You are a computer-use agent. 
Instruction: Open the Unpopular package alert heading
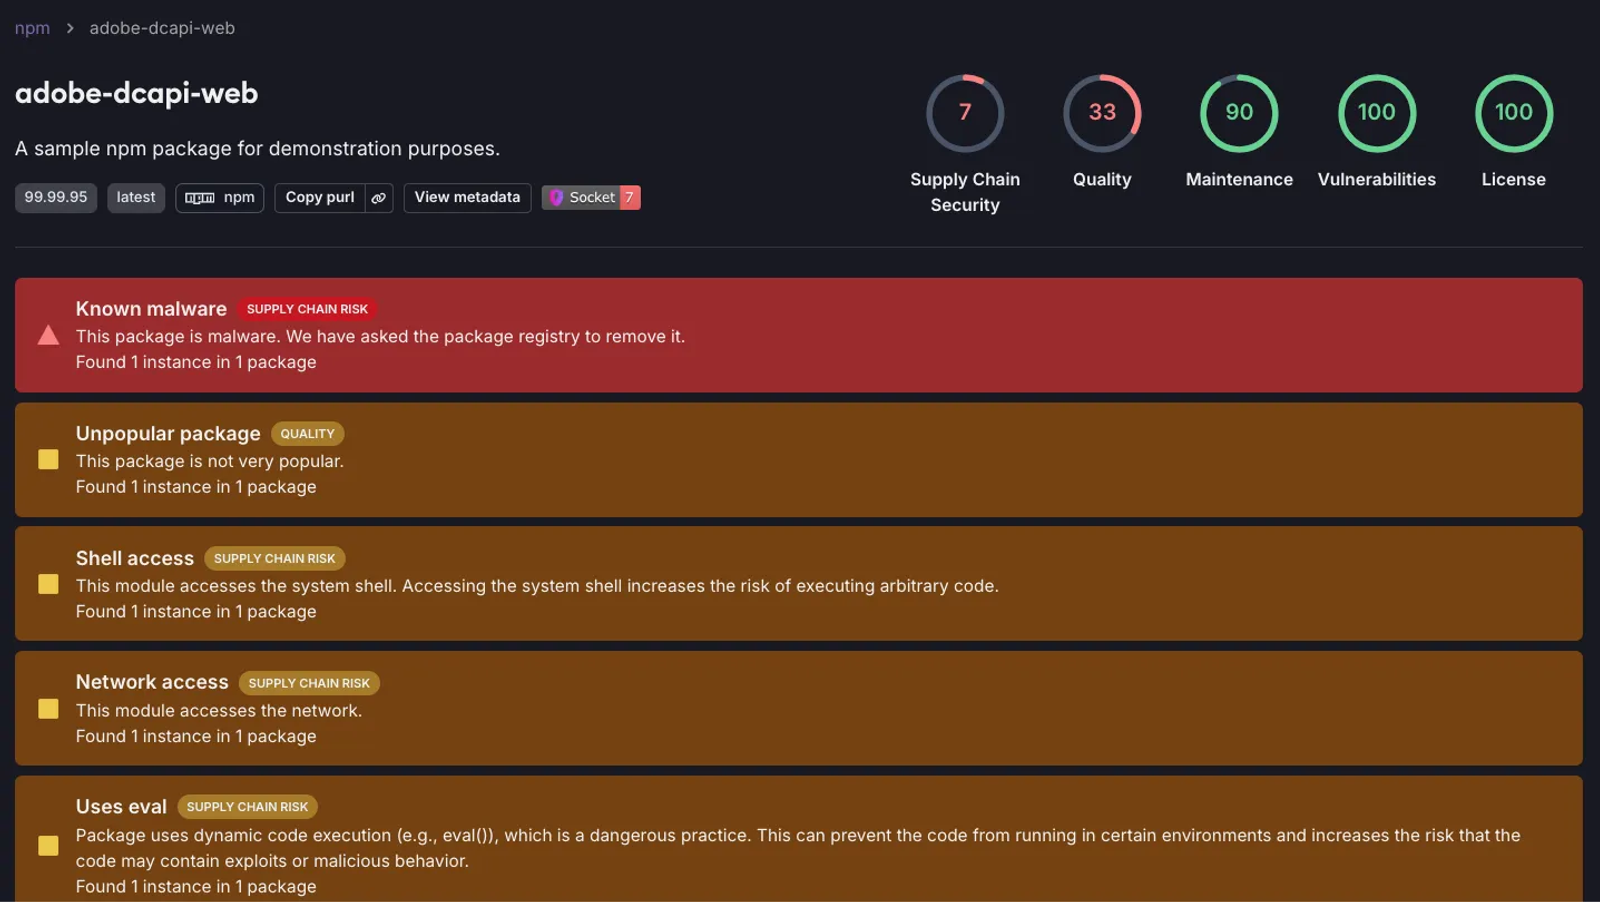168,433
